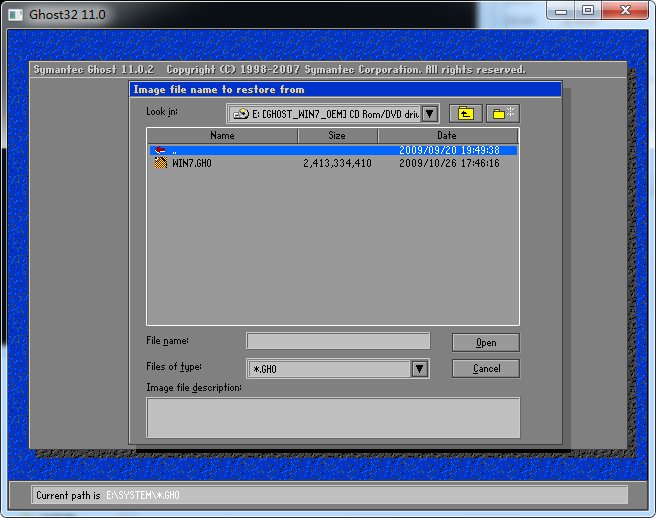
Task: Sort by the Date column header
Action: pyautogui.click(x=448, y=136)
